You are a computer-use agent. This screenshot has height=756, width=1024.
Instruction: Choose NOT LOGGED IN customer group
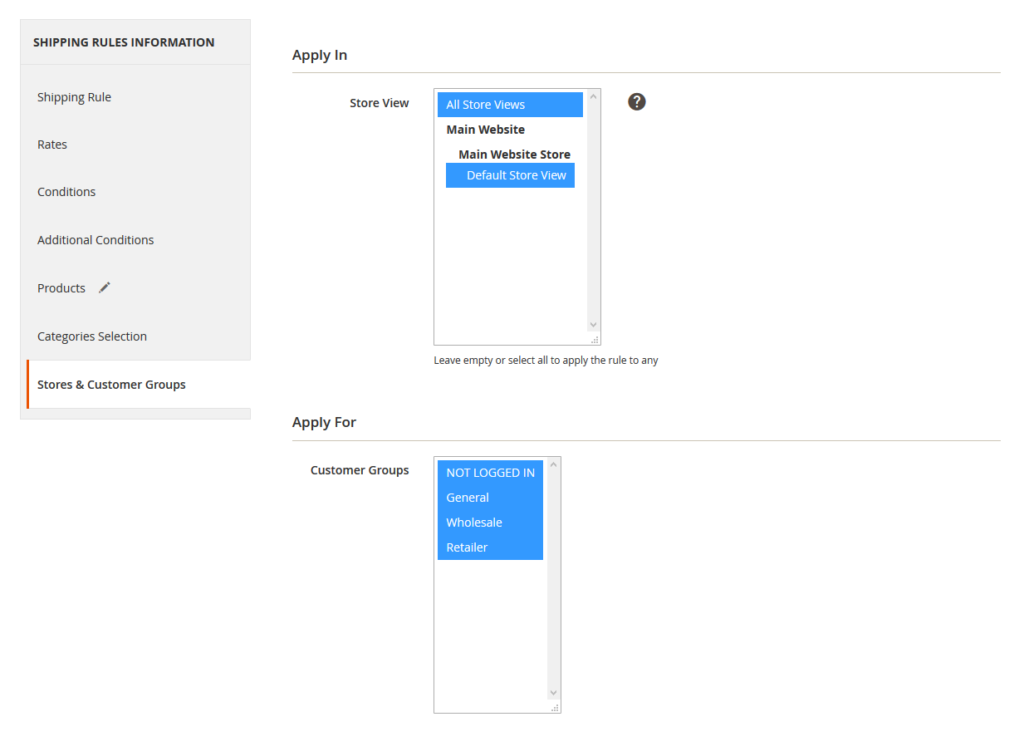click(x=490, y=473)
